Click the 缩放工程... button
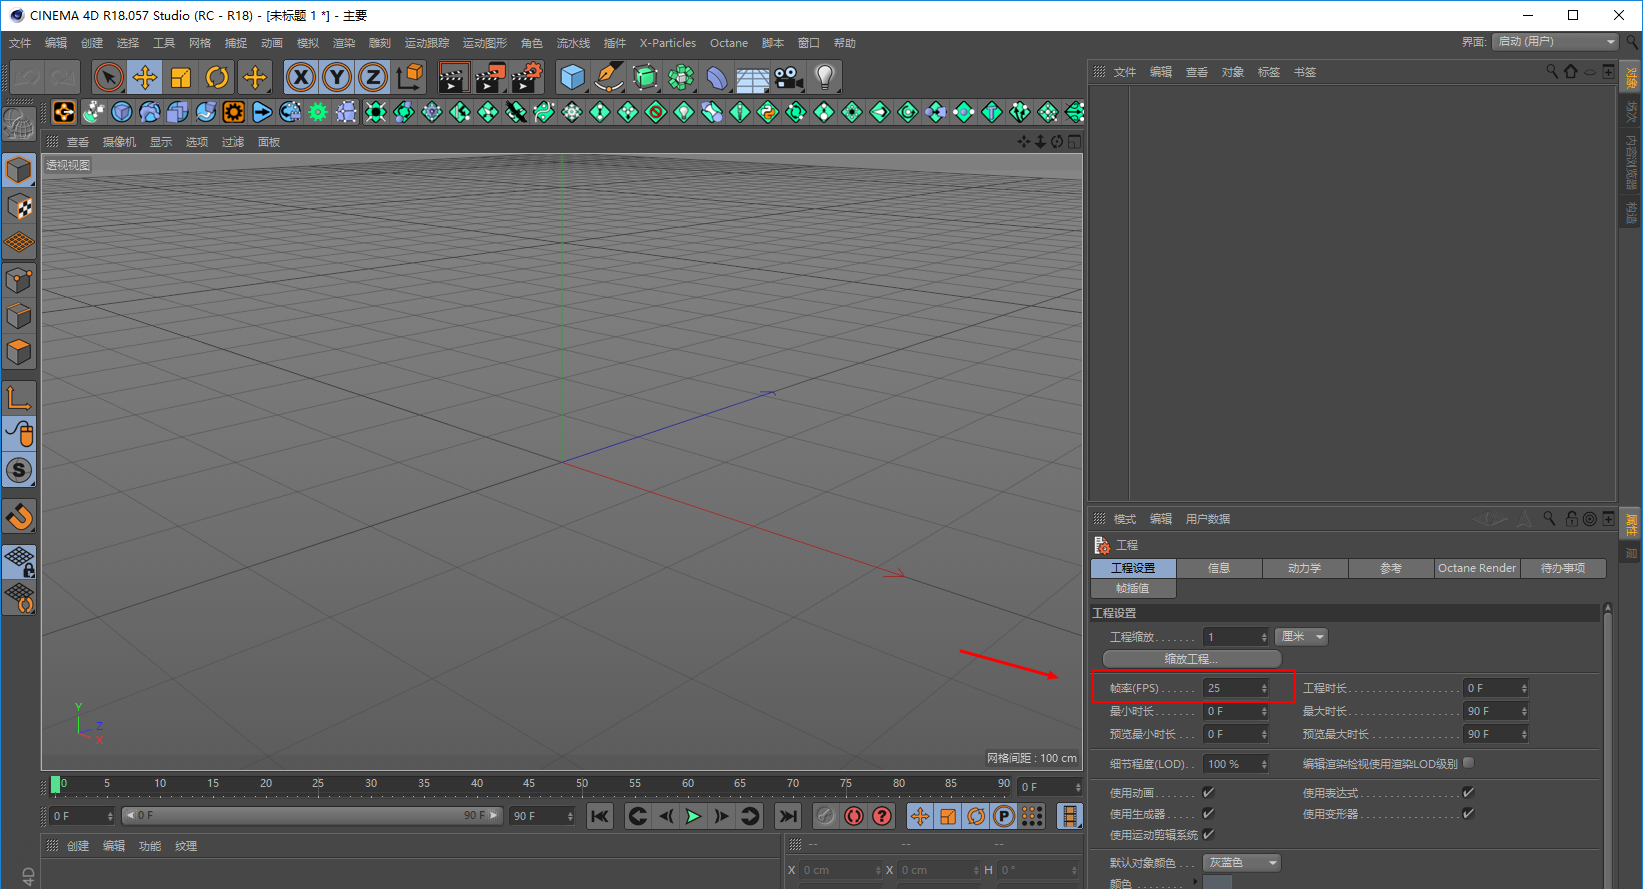This screenshot has width=1643, height=889. pyautogui.click(x=1192, y=659)
